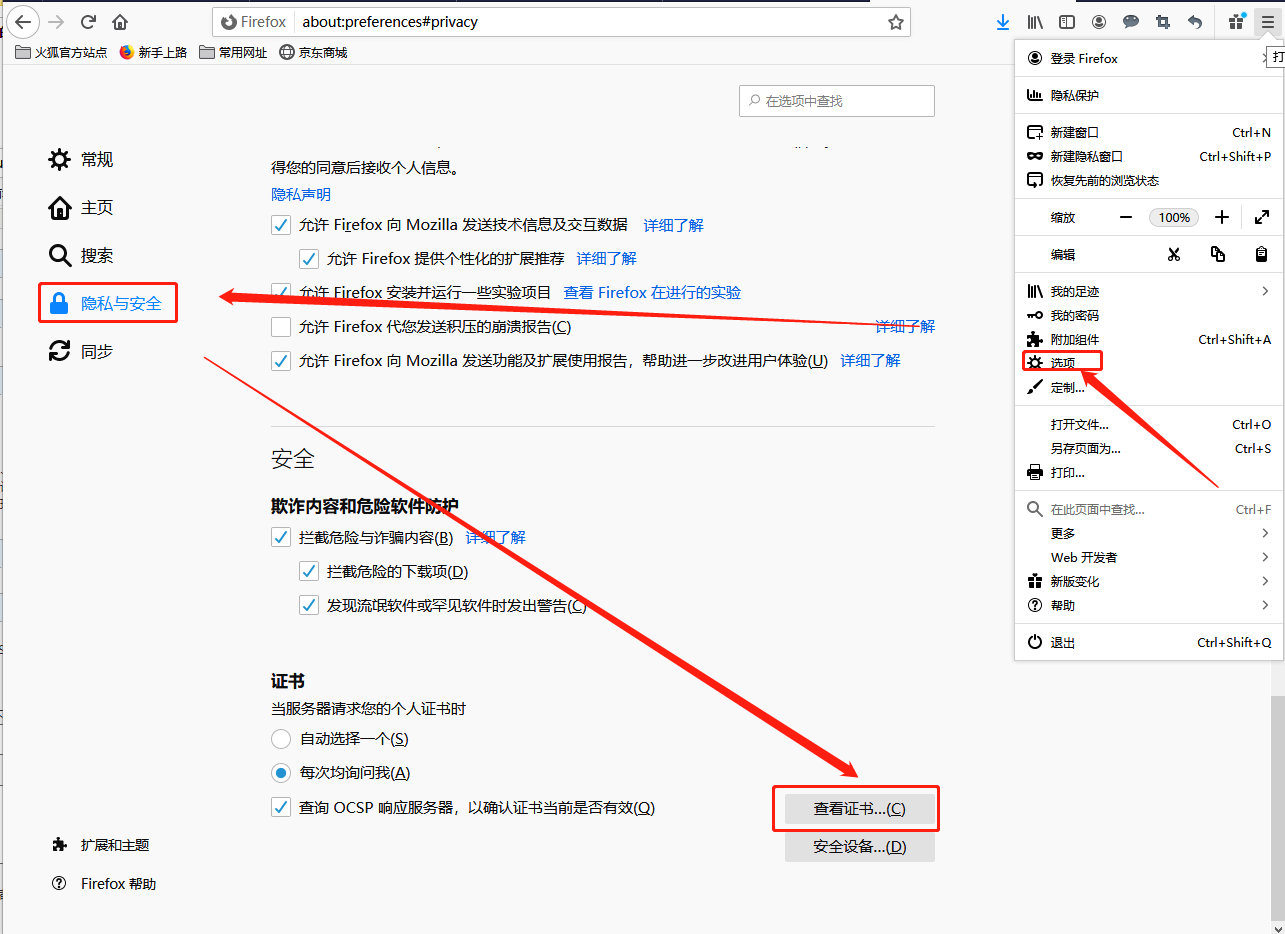Click the chat bubble toolbar icon
The height and width of the screenshot is (934, 1285).
pyautogui.click(x=1131, y=21)
